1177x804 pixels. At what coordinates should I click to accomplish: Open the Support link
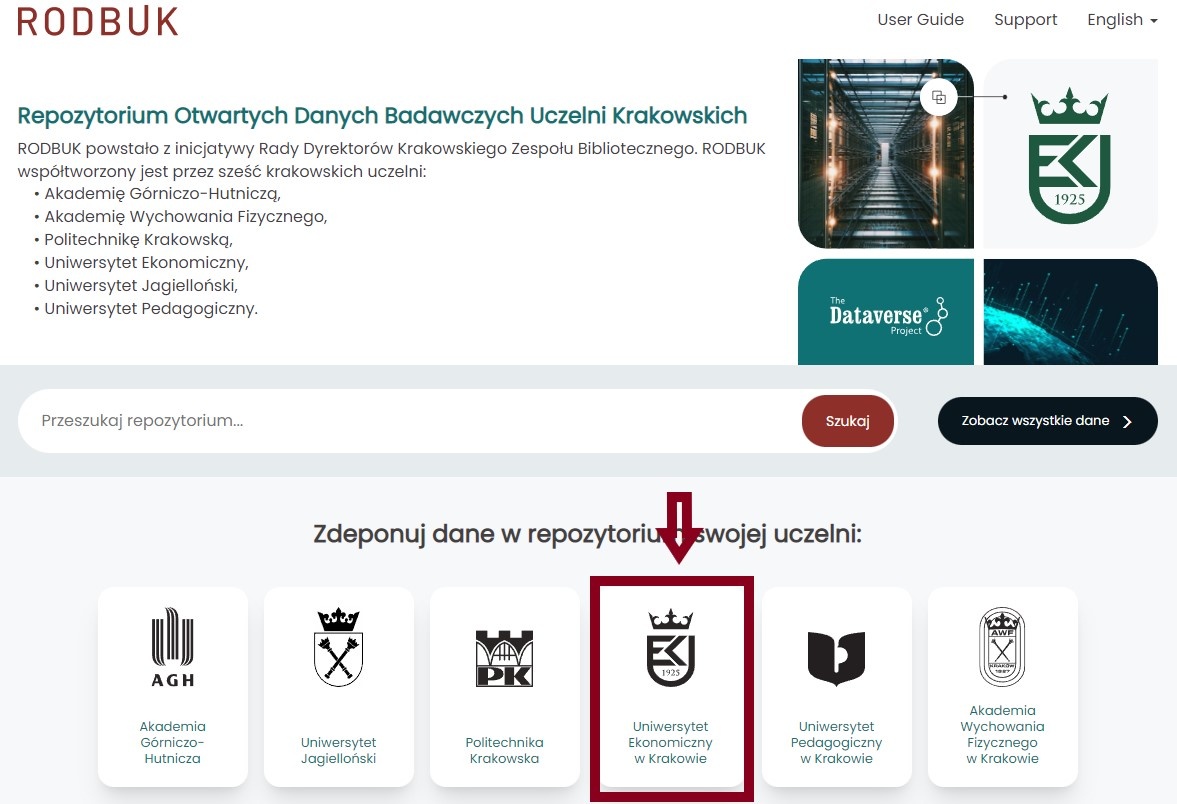1025,20
